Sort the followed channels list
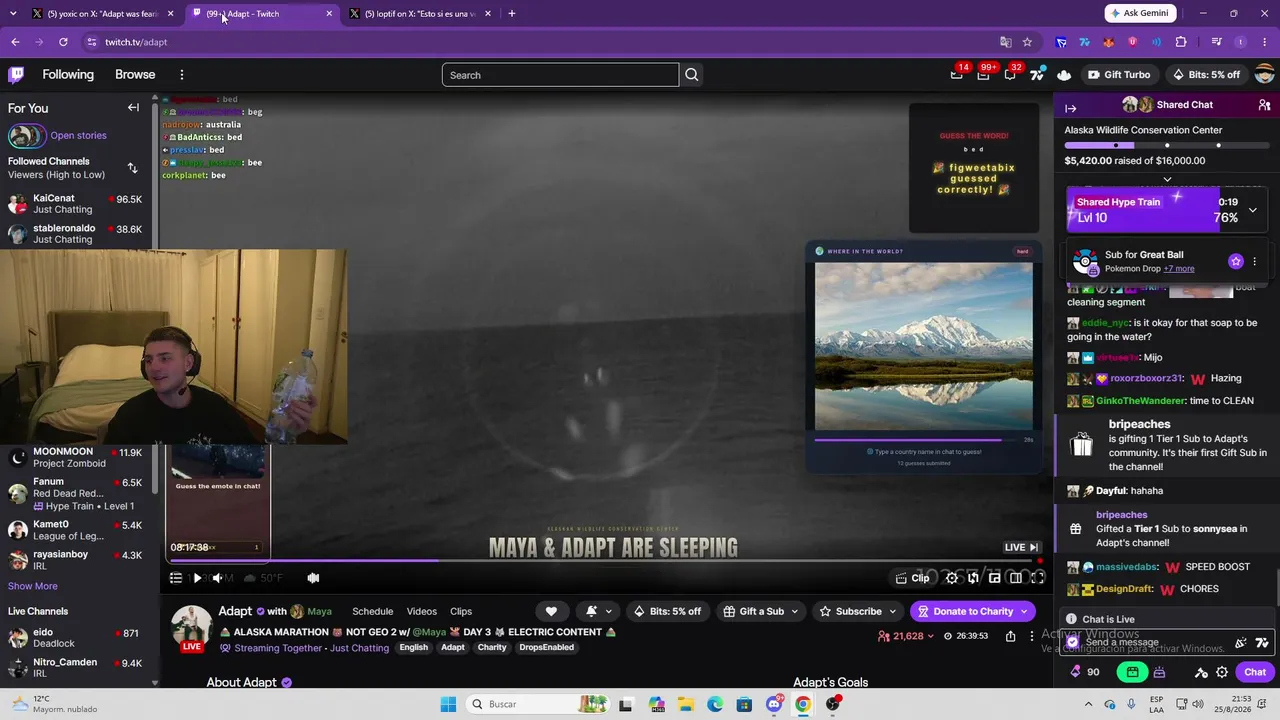This screenshot has height=720, width=1280. point(132,168)
